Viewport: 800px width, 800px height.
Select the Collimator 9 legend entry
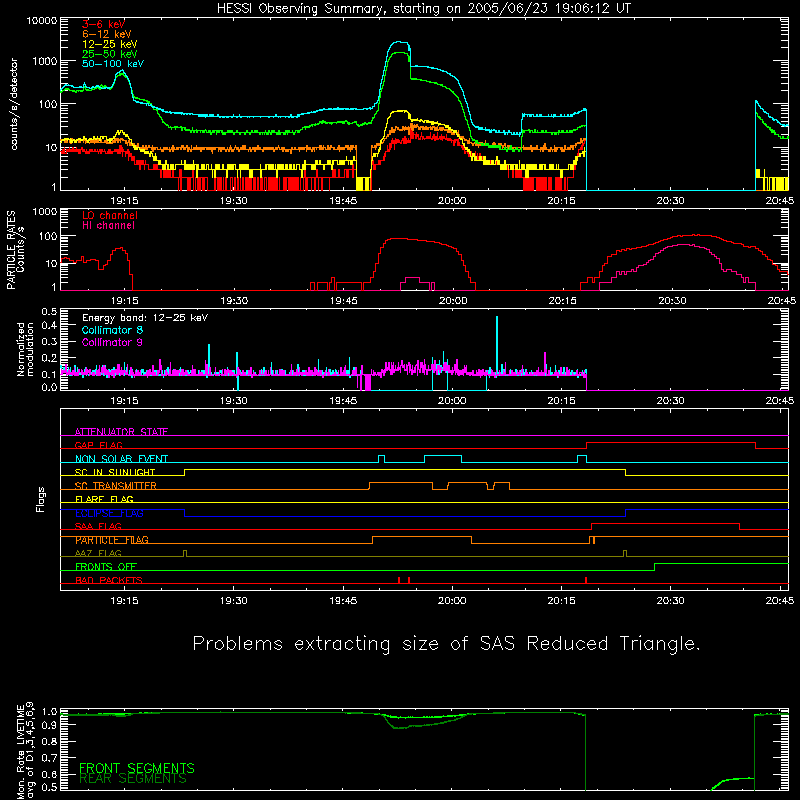click(x=112, y=342)
